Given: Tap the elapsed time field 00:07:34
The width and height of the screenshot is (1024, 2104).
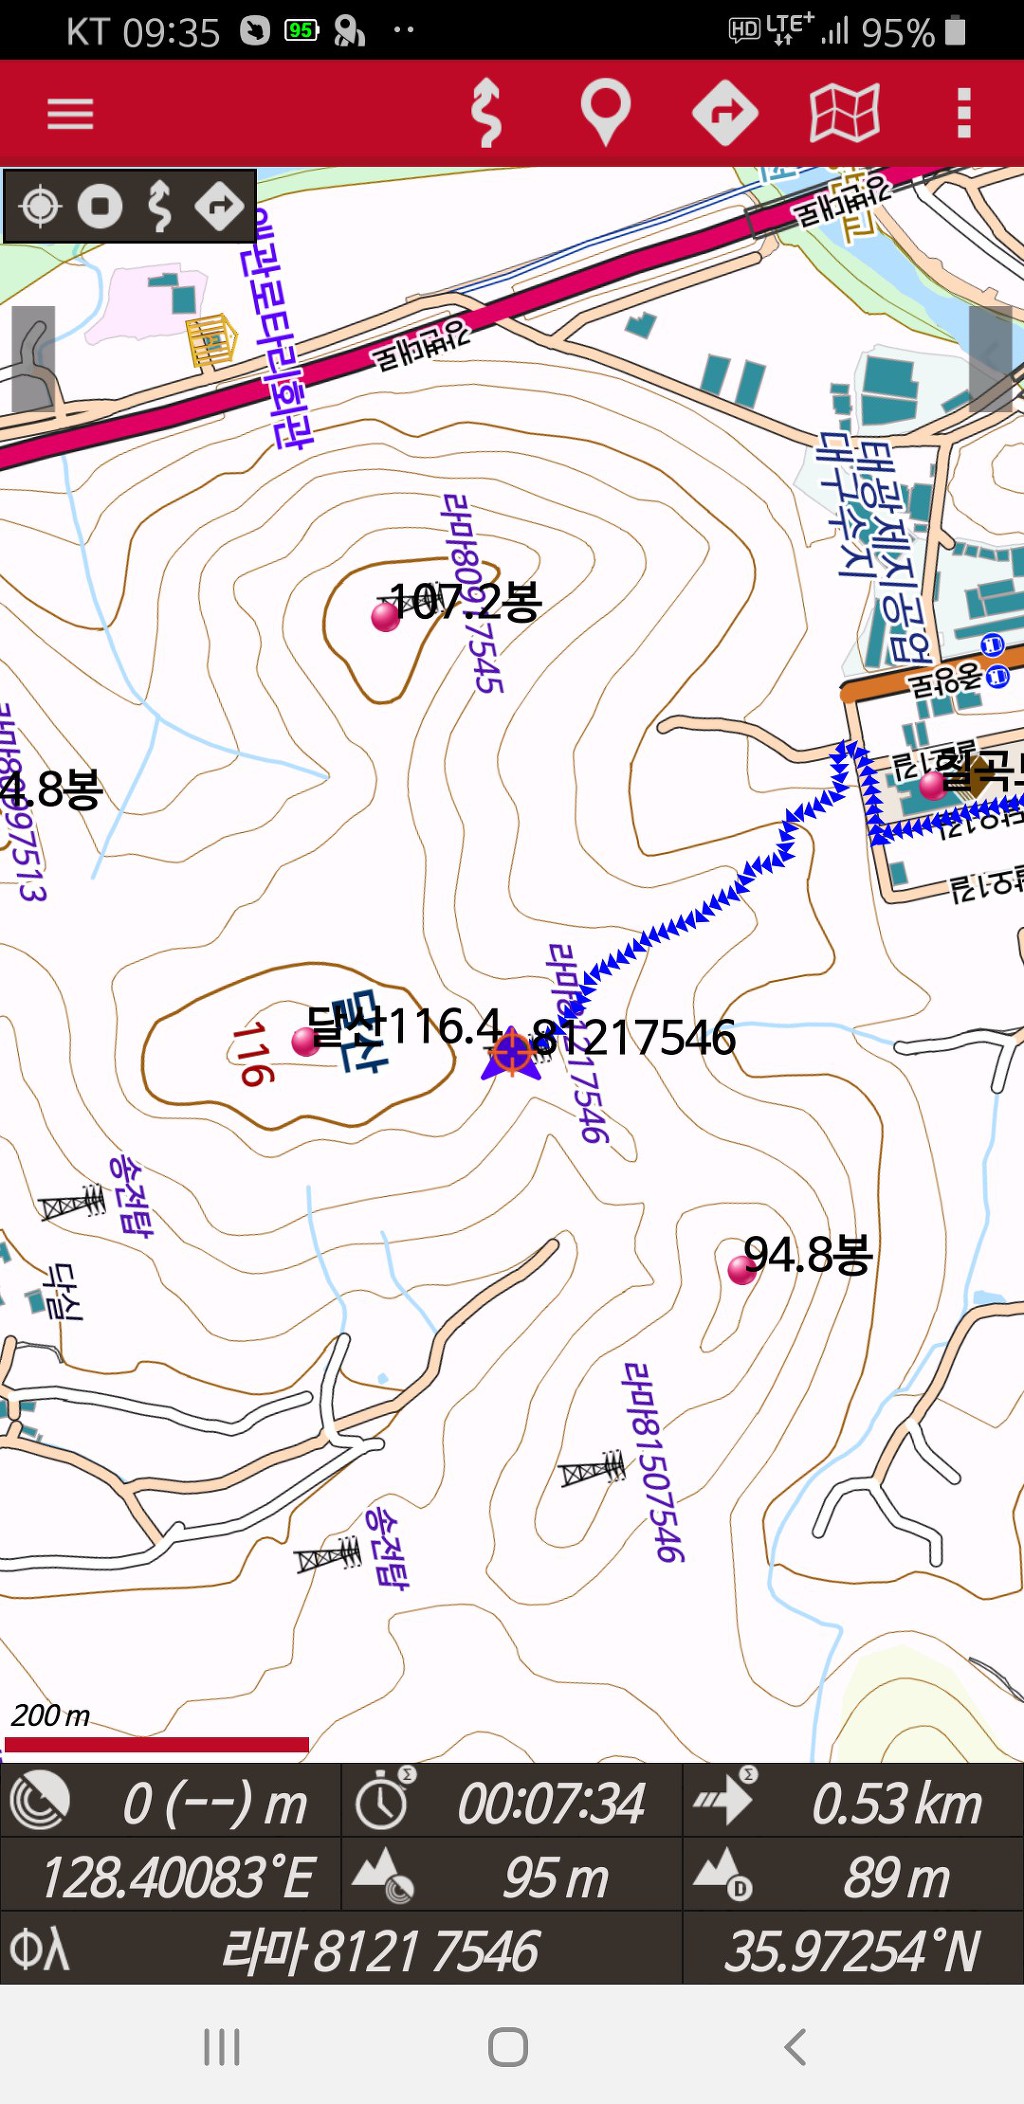Looking at the screenshot, I should tap(512, 1801).
